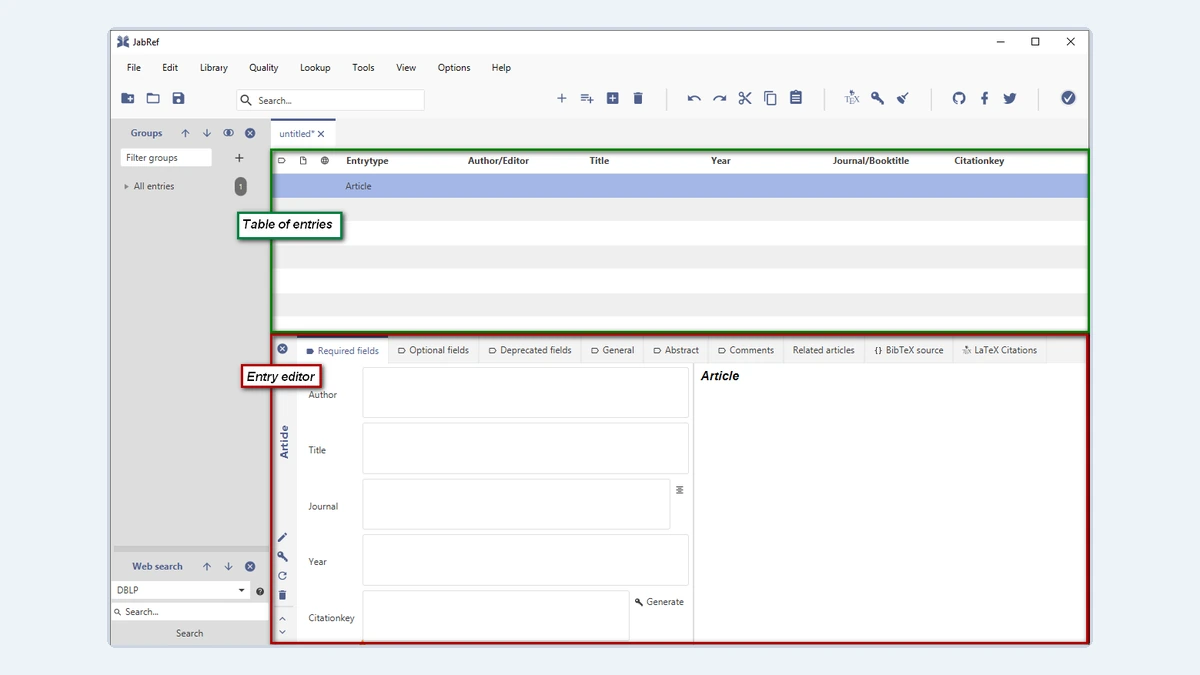Switch to the Comments tab

tap(746, 350)
